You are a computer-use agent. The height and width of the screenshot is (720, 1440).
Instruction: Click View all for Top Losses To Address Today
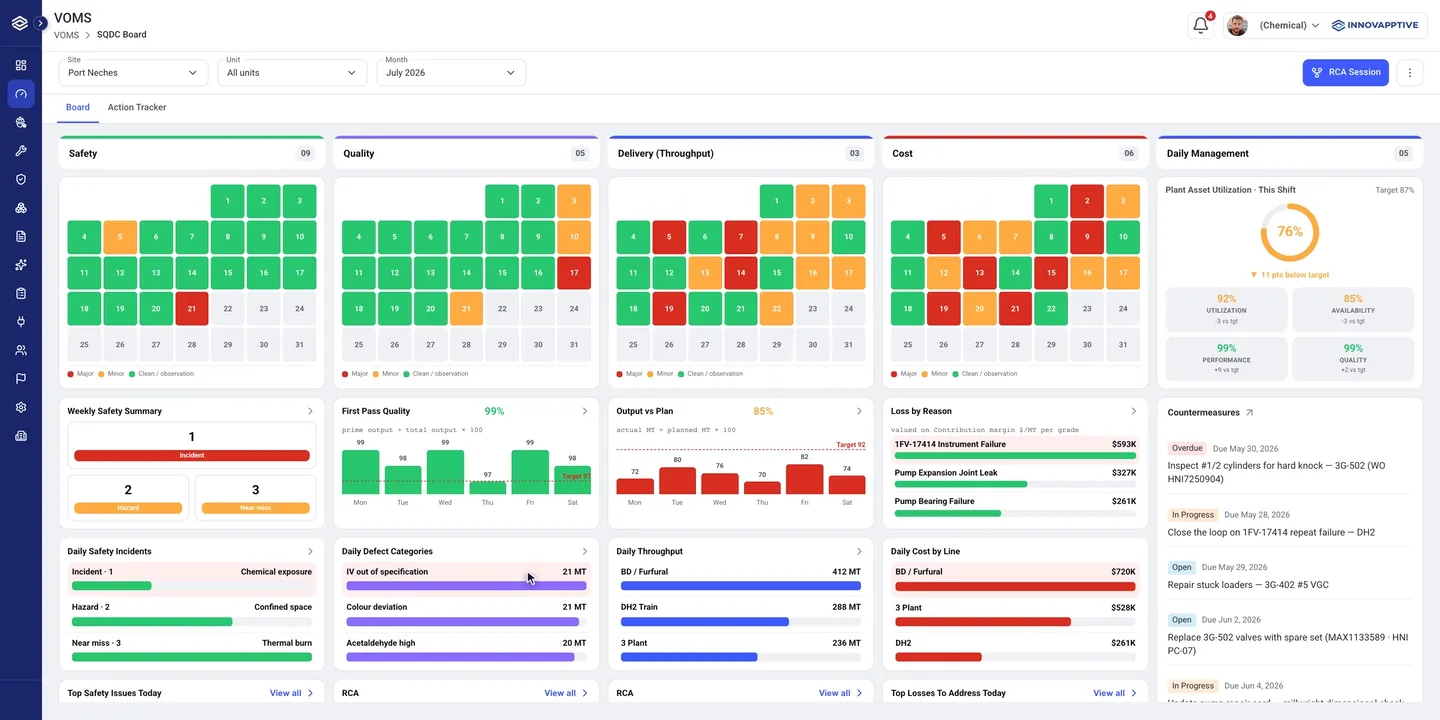[x=1115, y=693]
